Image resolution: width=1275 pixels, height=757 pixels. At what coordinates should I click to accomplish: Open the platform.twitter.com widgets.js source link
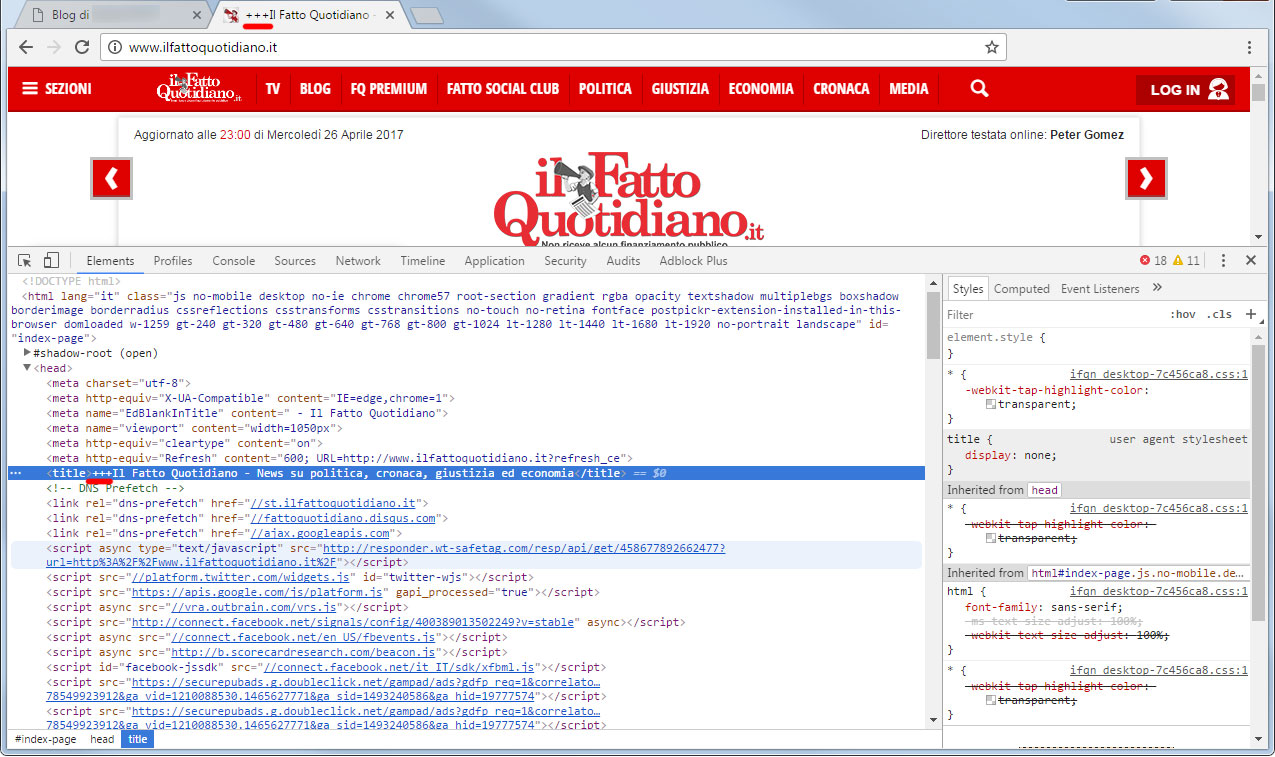click(240, 577)
